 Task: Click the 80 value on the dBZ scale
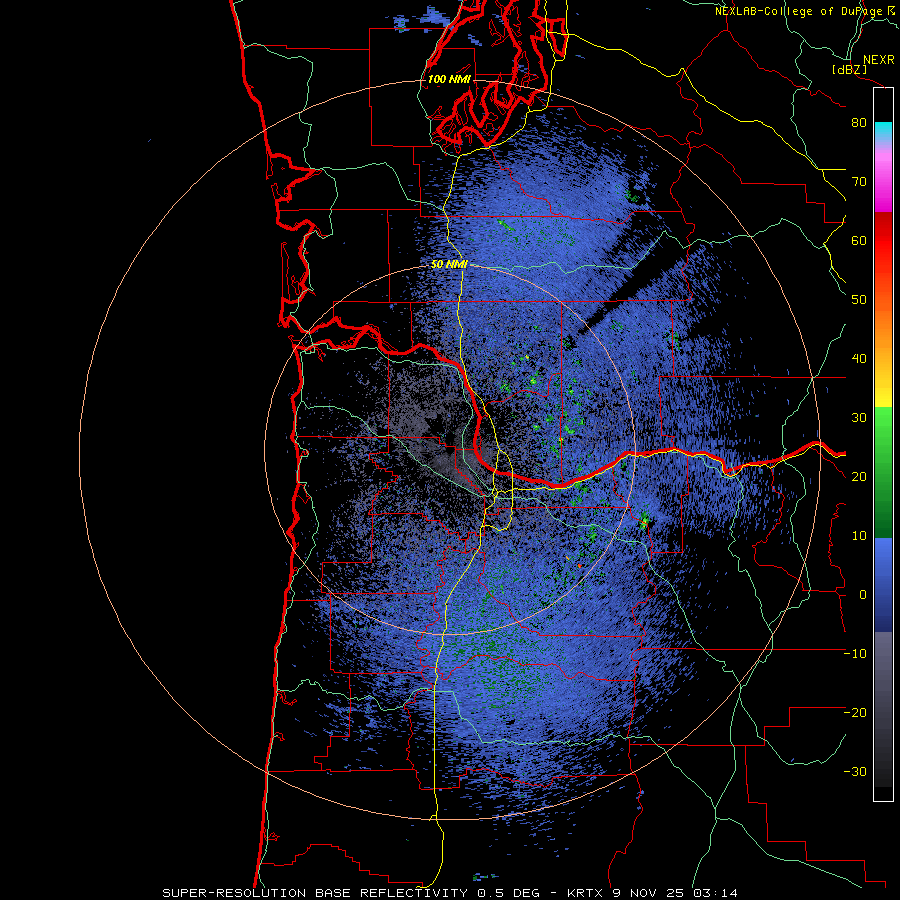(x=859, y=123)
